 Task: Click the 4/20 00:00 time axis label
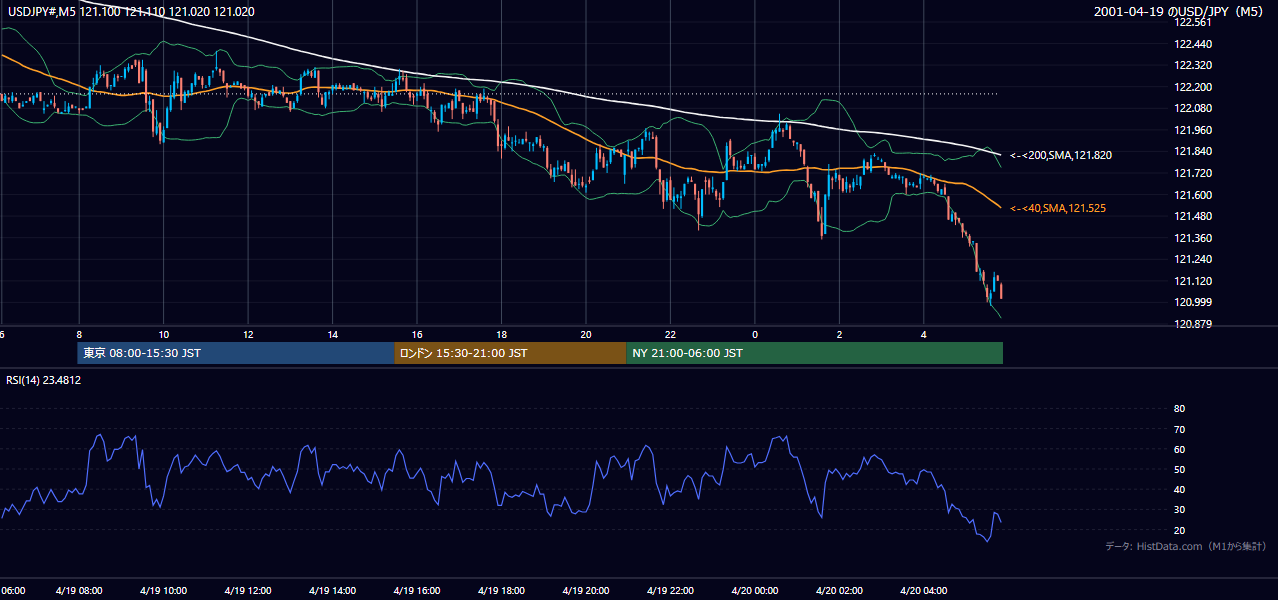coord(755,591)
